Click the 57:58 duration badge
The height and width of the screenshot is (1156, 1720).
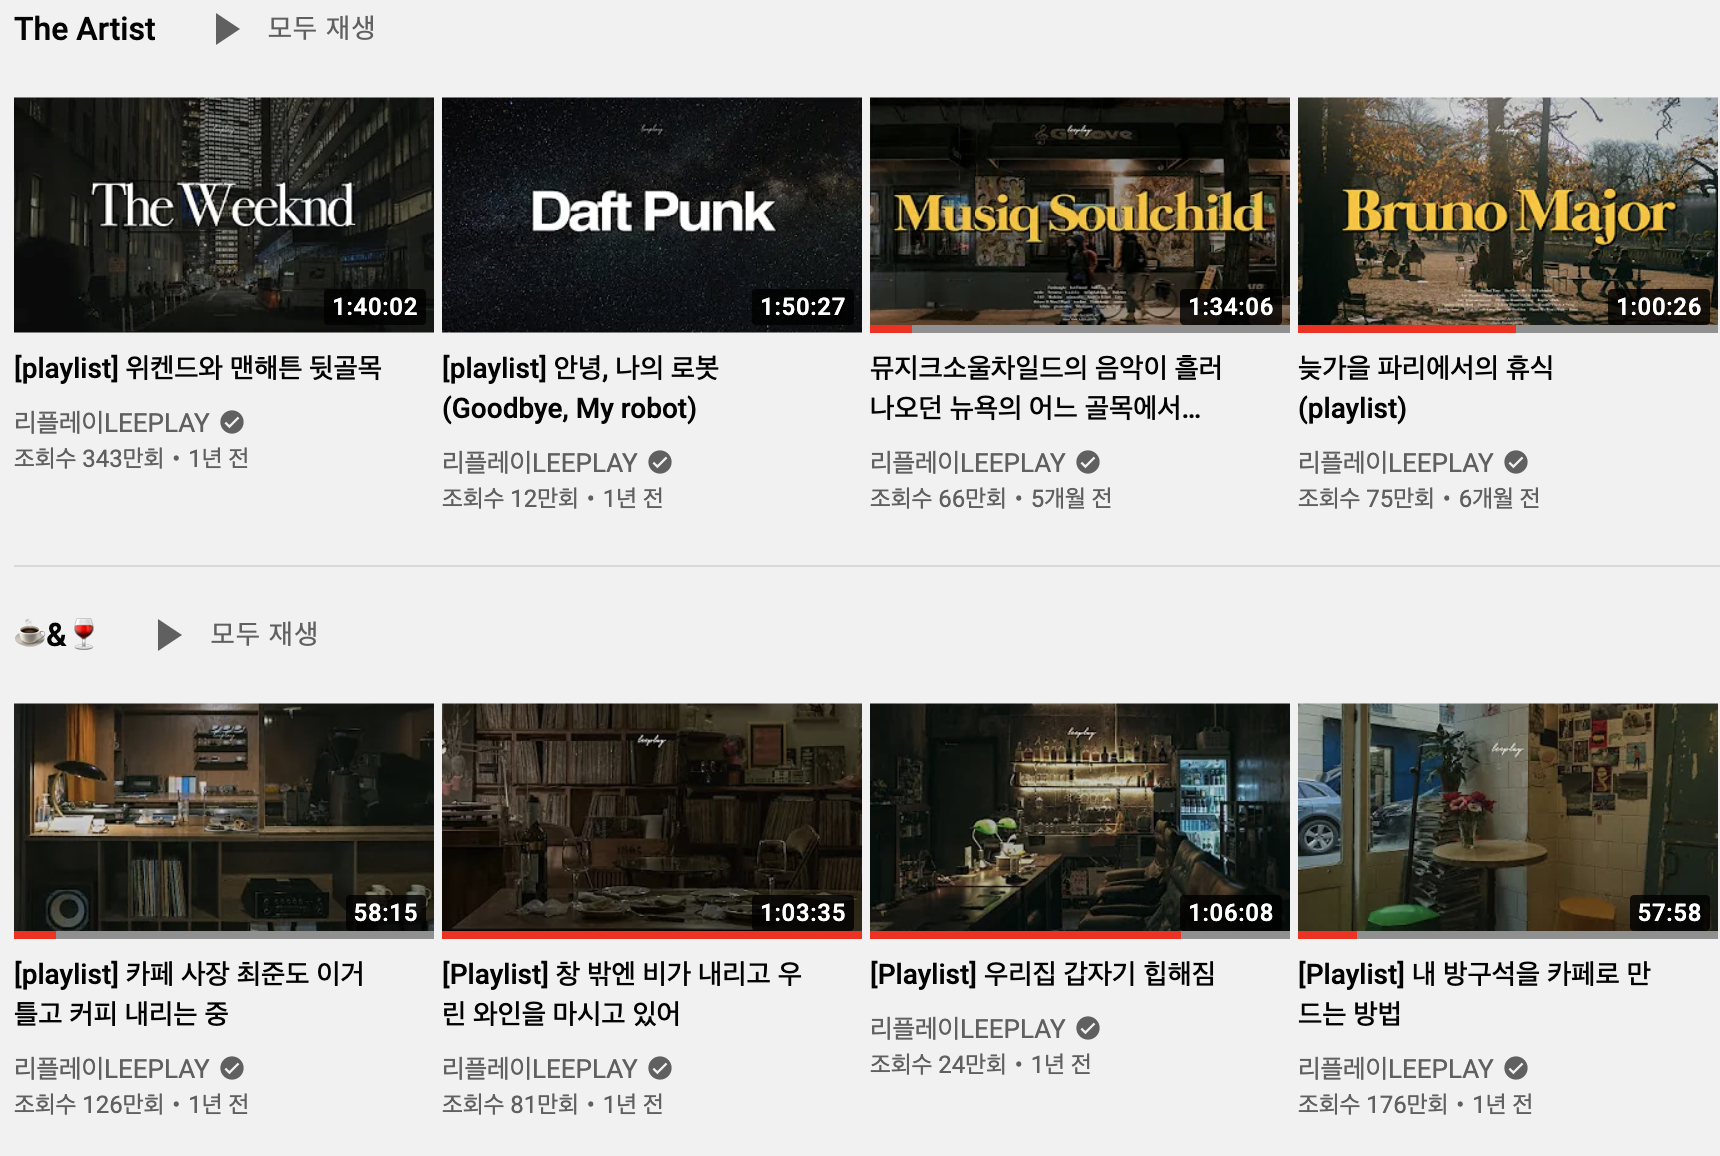pyautogui.click(x=1669, y=913)
